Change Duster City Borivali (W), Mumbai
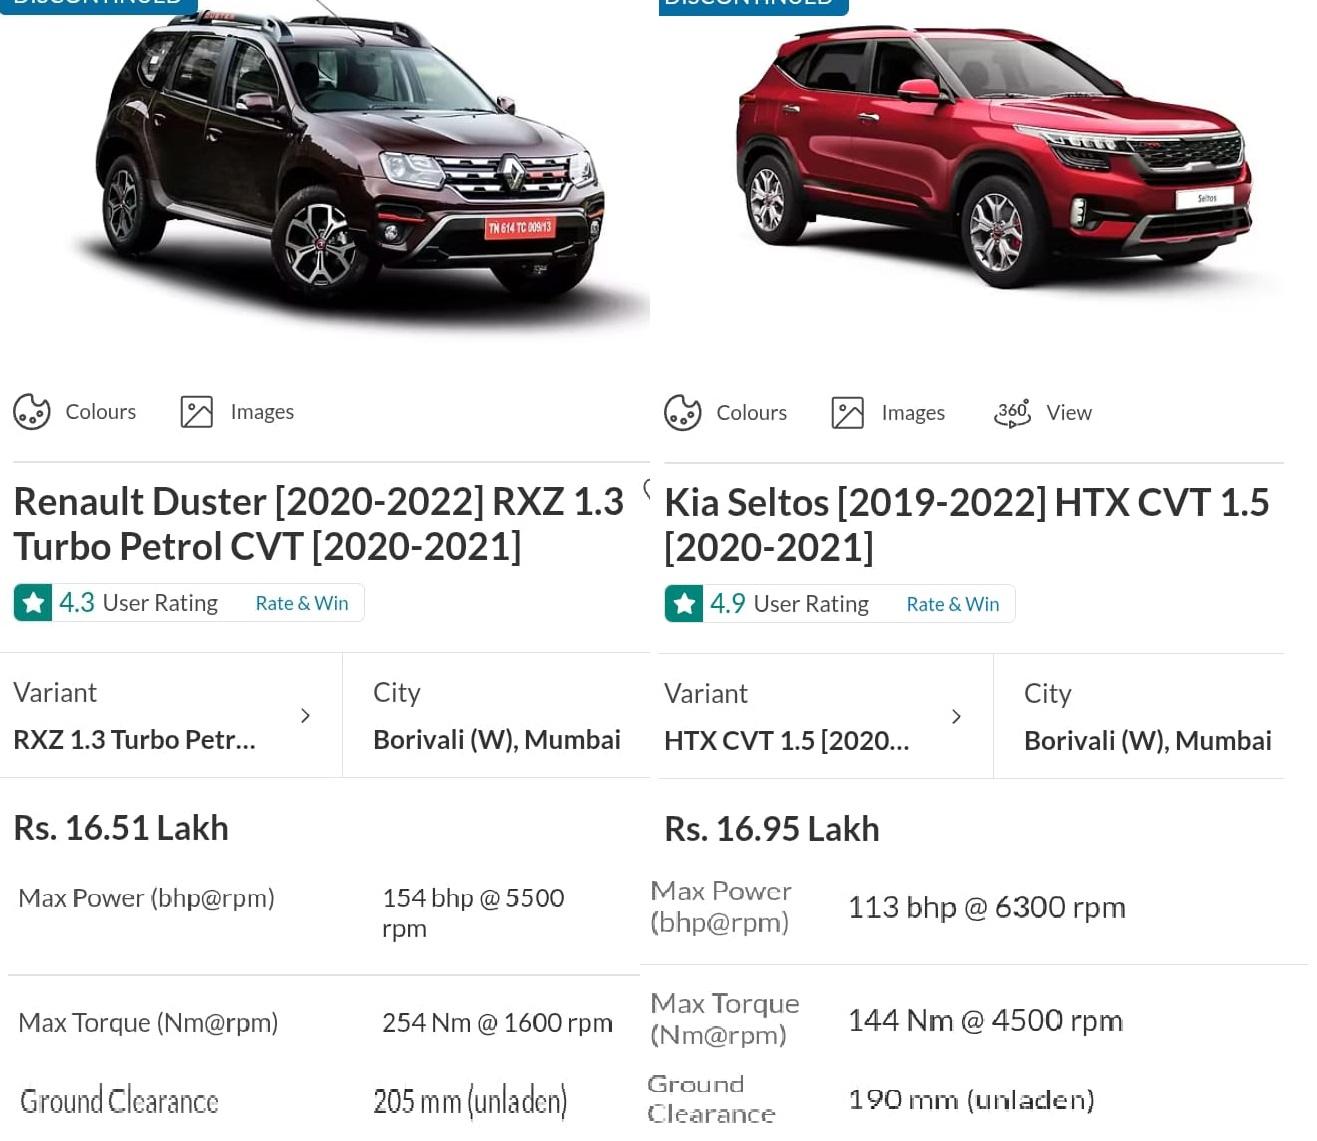This screenshot has width=1317, height=1141. 497,716
